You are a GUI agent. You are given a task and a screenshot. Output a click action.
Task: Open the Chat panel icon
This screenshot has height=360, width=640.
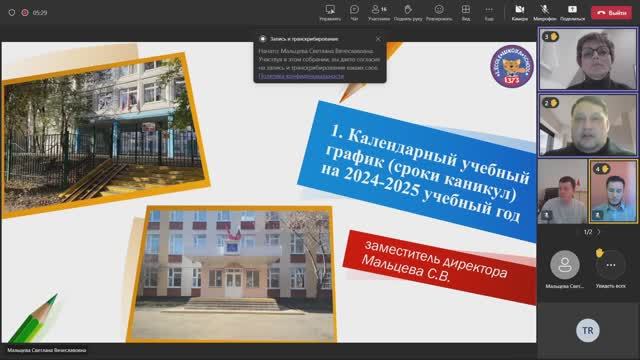(354, 12)
